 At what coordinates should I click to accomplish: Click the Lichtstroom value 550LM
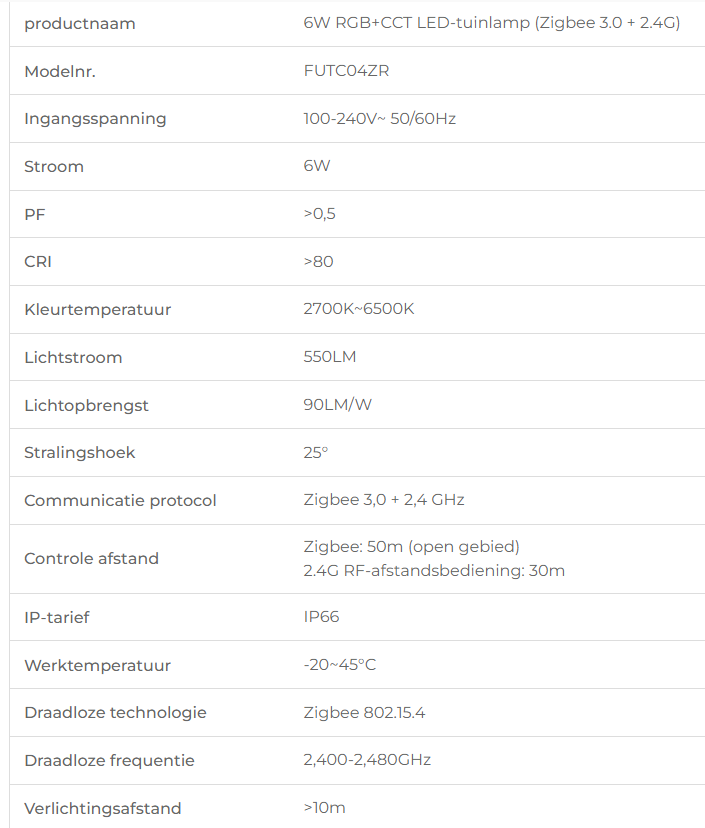[330, 356]
